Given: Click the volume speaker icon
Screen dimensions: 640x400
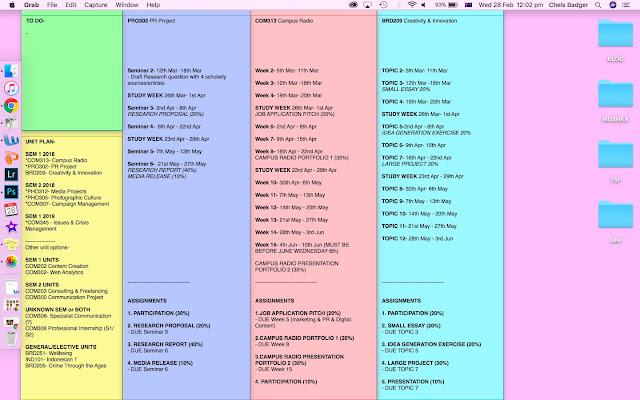Looking at the screenshot, I should coord(424,5).
